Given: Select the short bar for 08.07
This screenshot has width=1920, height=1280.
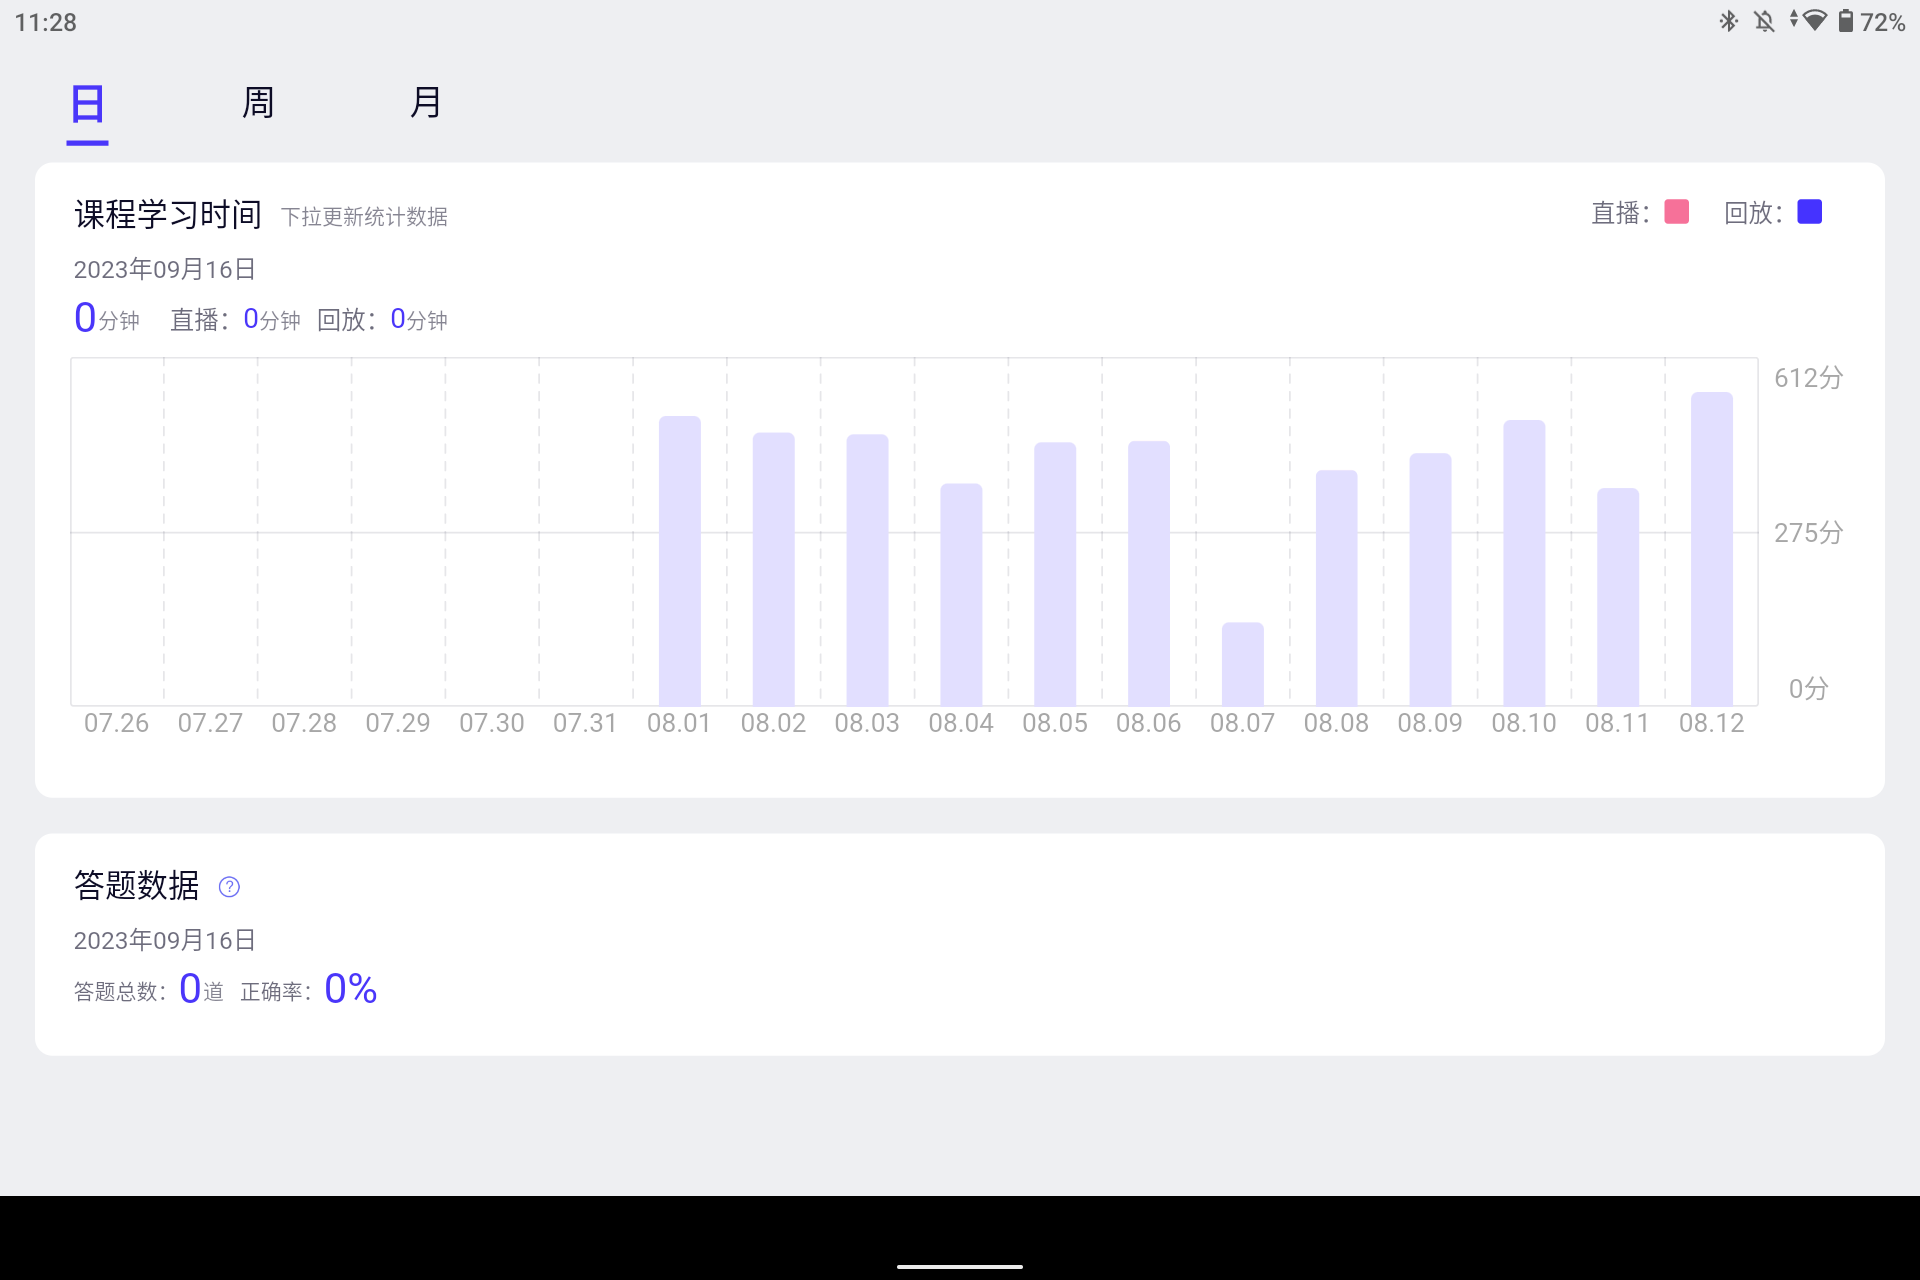Looking at the screenshot, I should click(x=1243, y=664).
